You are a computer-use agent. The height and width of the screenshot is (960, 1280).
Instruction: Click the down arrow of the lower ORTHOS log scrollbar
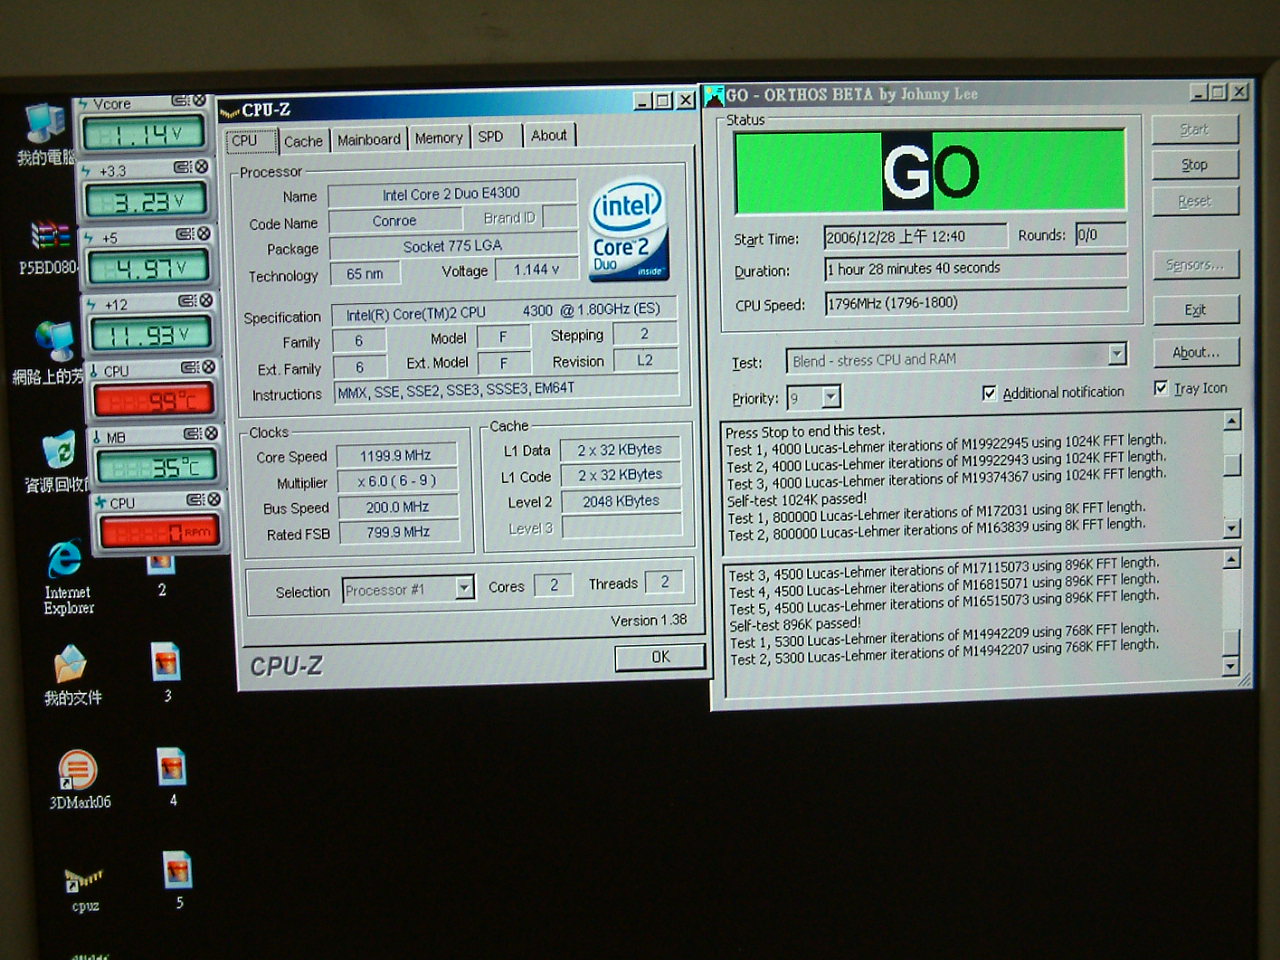click(1231, 665)
